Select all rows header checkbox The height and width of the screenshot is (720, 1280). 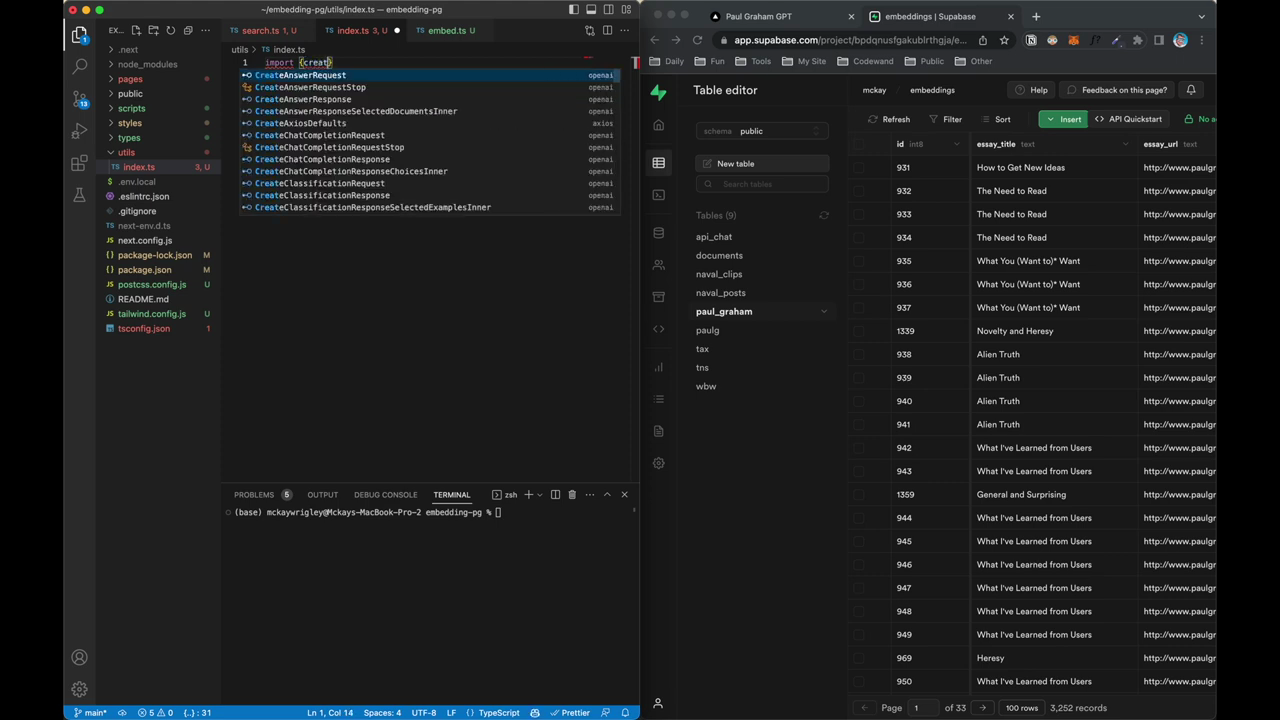tap(859, 144)
